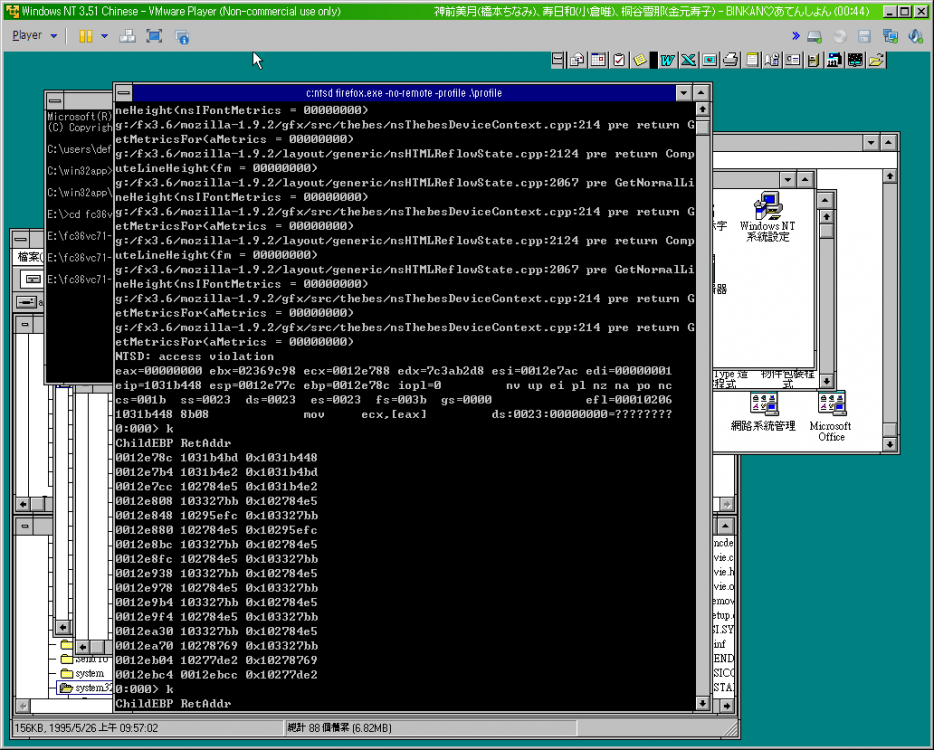Open the Office folder icon in toolbar
The height and width of the screenshot is (750, 934).
(877, 60)
